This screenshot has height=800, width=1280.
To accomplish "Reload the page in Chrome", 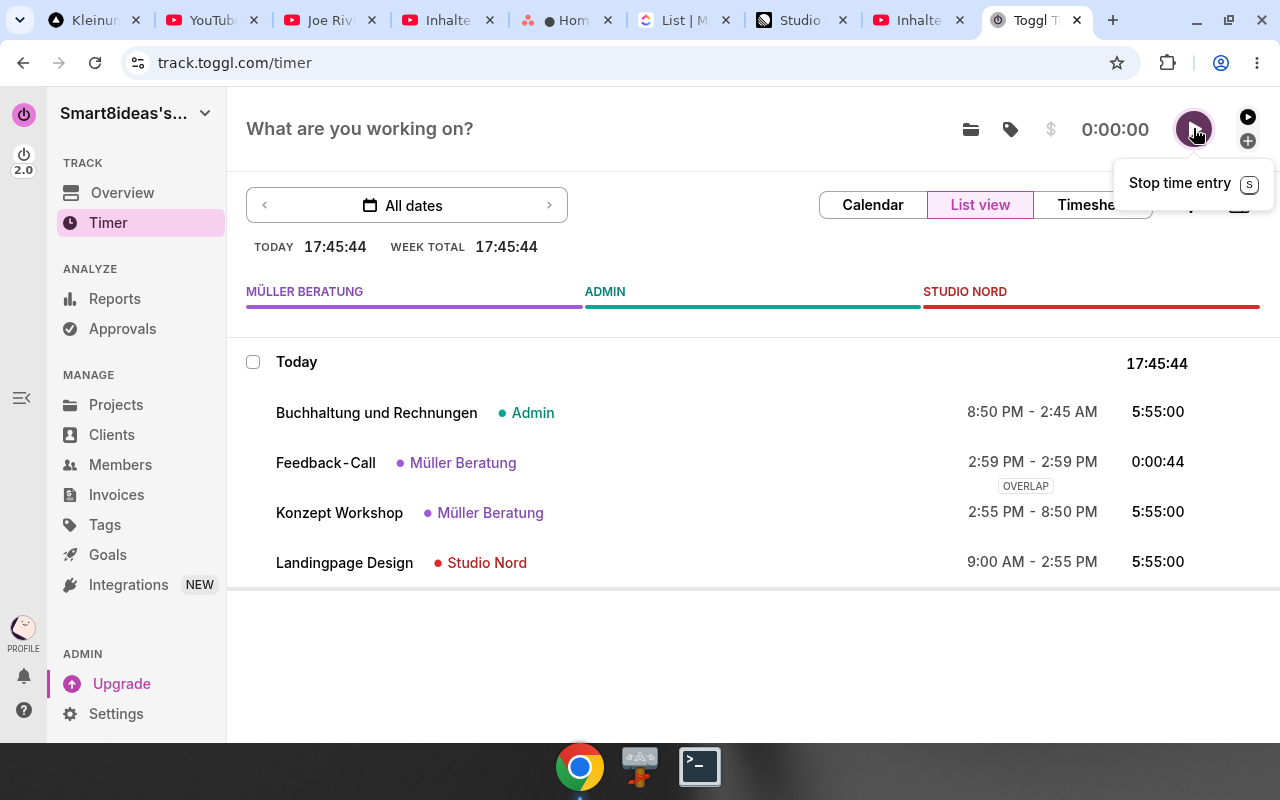I will [x=95, y=63].
